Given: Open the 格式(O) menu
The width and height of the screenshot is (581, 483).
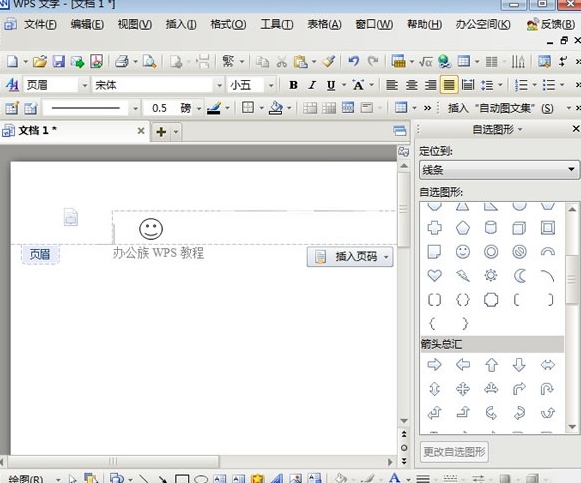Looking at the screenshot, I should click(228, 24).
